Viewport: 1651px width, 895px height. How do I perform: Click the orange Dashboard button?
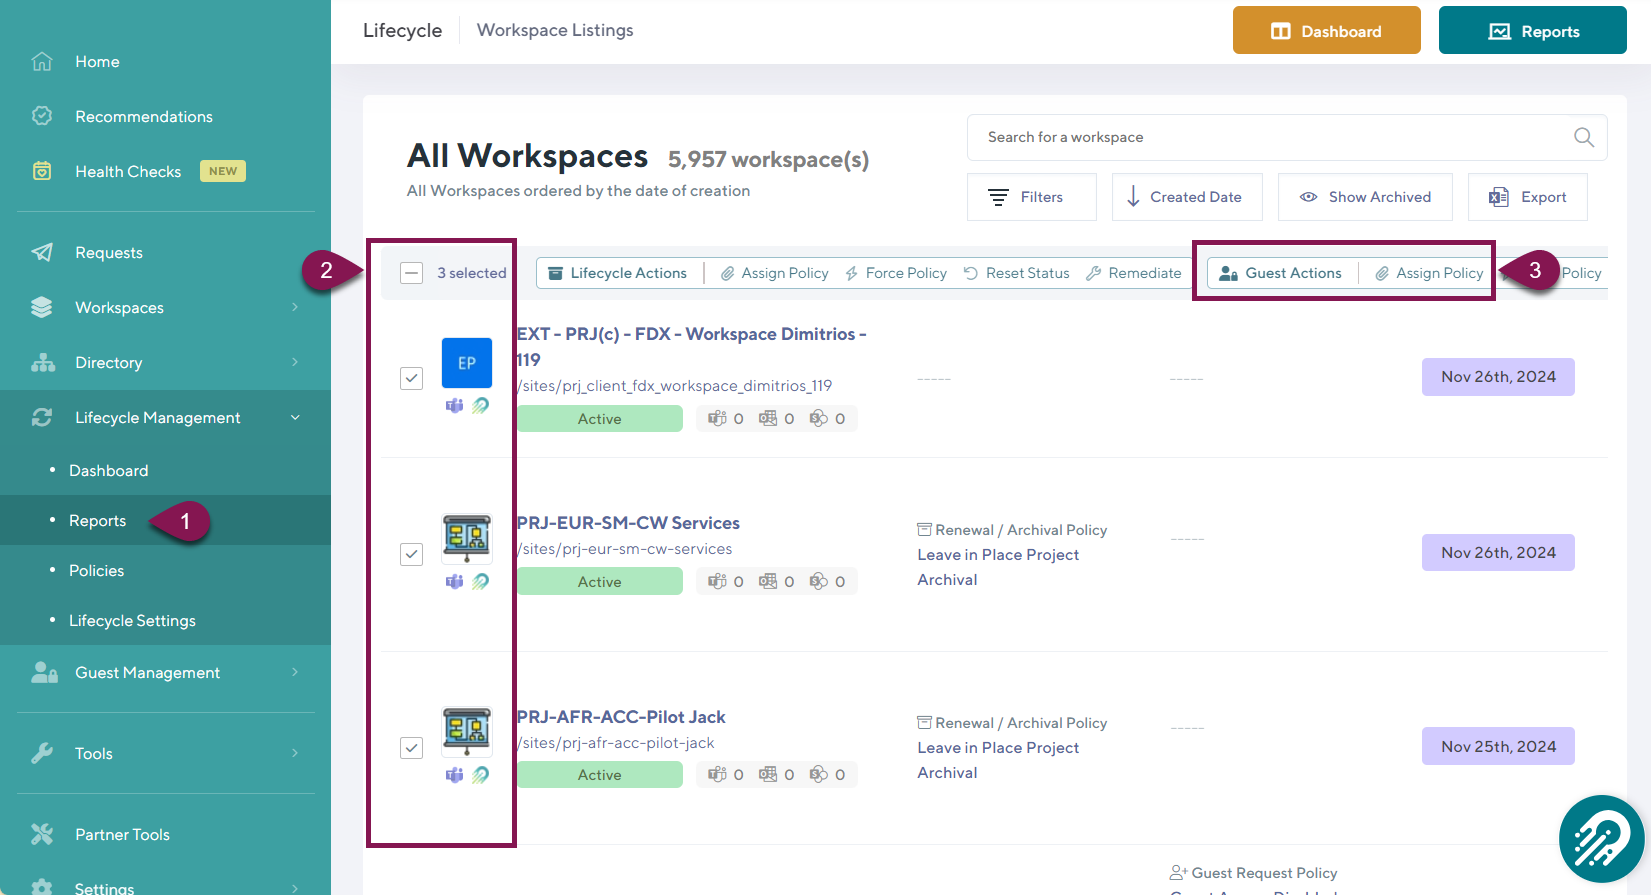click(1326, 31)
